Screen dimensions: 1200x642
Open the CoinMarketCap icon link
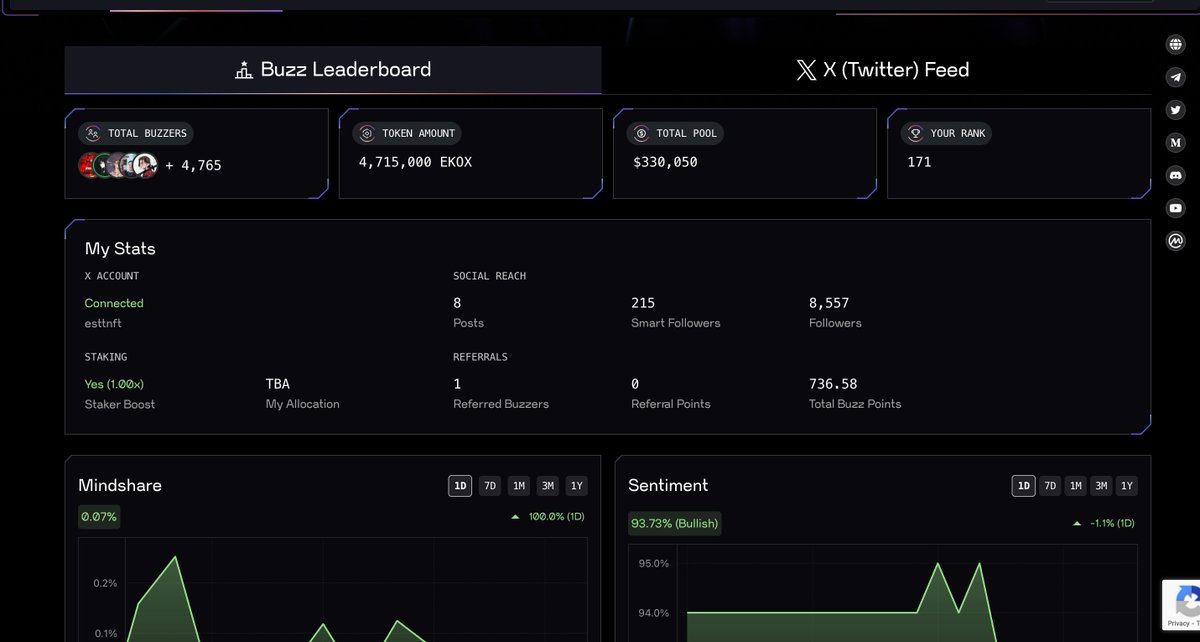pos(1176,241)
